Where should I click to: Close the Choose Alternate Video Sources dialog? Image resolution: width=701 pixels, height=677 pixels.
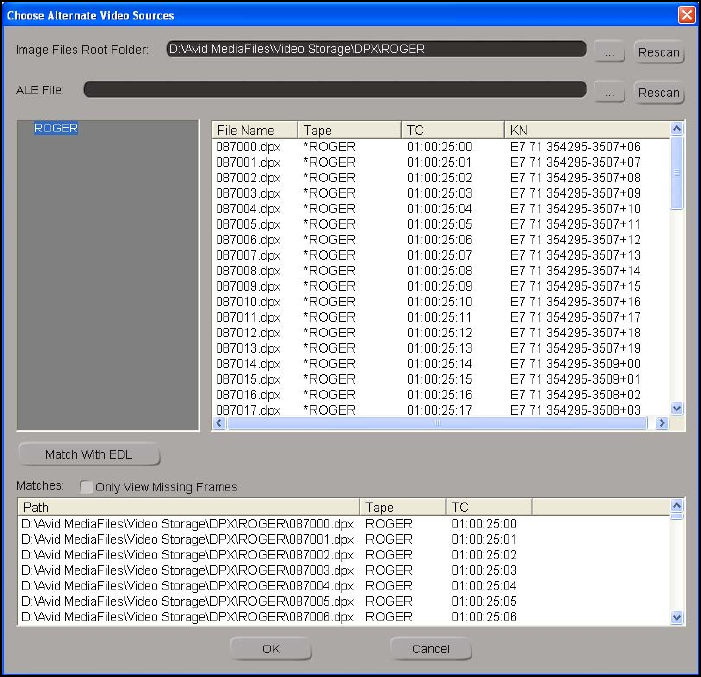(x=686, y=15)
